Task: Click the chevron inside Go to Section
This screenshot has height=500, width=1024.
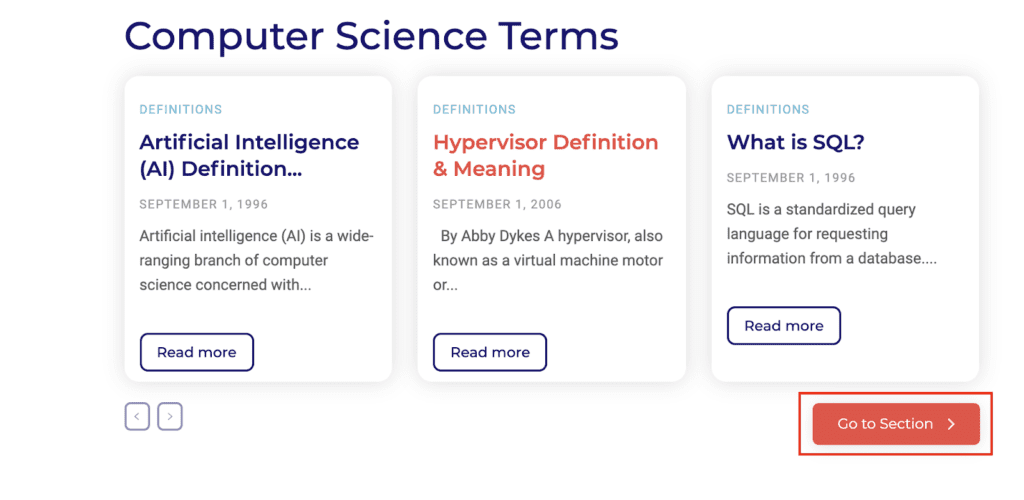Action: (951, 424)
